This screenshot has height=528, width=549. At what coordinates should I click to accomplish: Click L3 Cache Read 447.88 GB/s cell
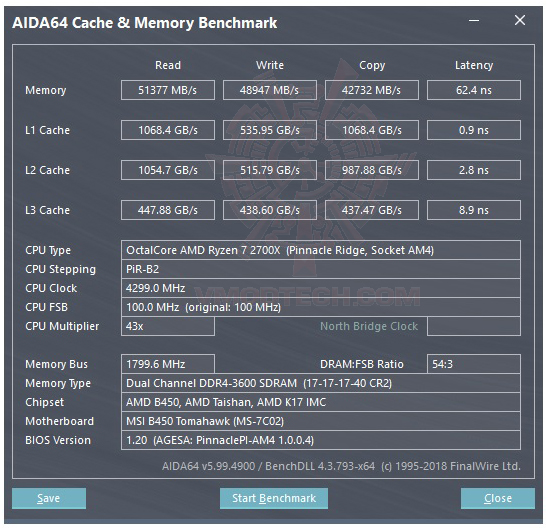coord(168,210)
